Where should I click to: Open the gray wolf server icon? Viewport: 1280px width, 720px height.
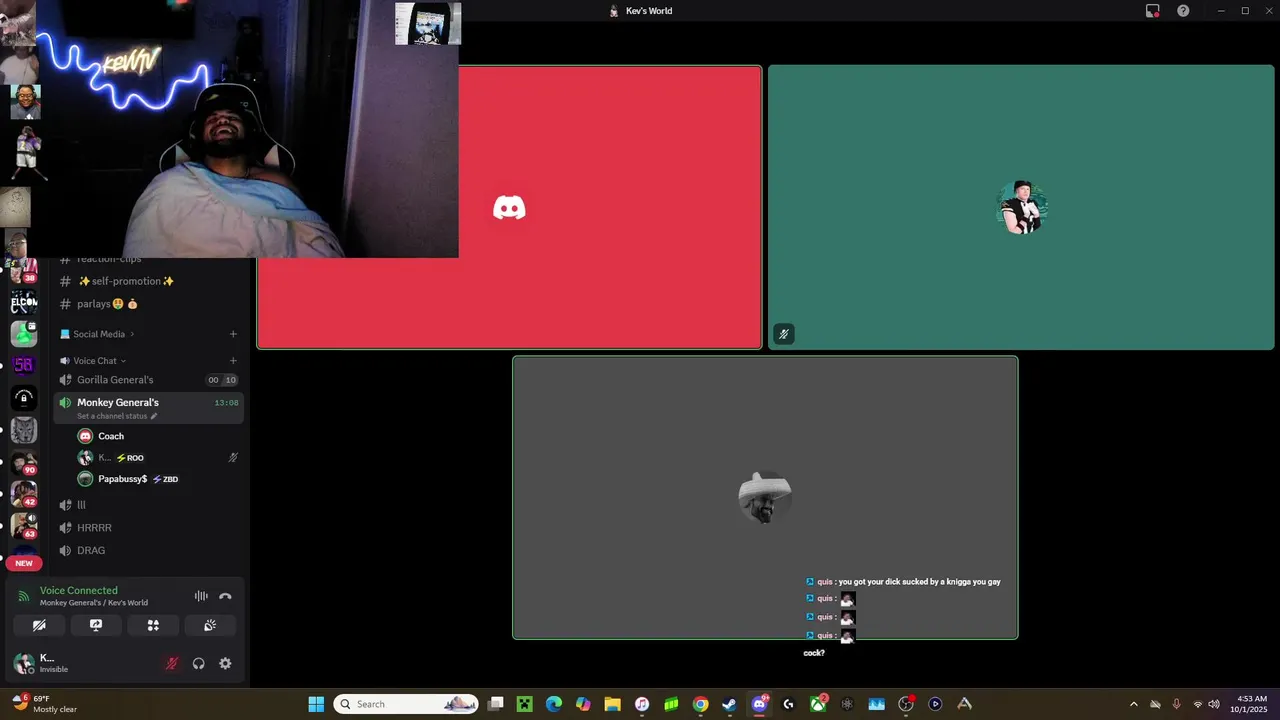click(x=24, y=430)
